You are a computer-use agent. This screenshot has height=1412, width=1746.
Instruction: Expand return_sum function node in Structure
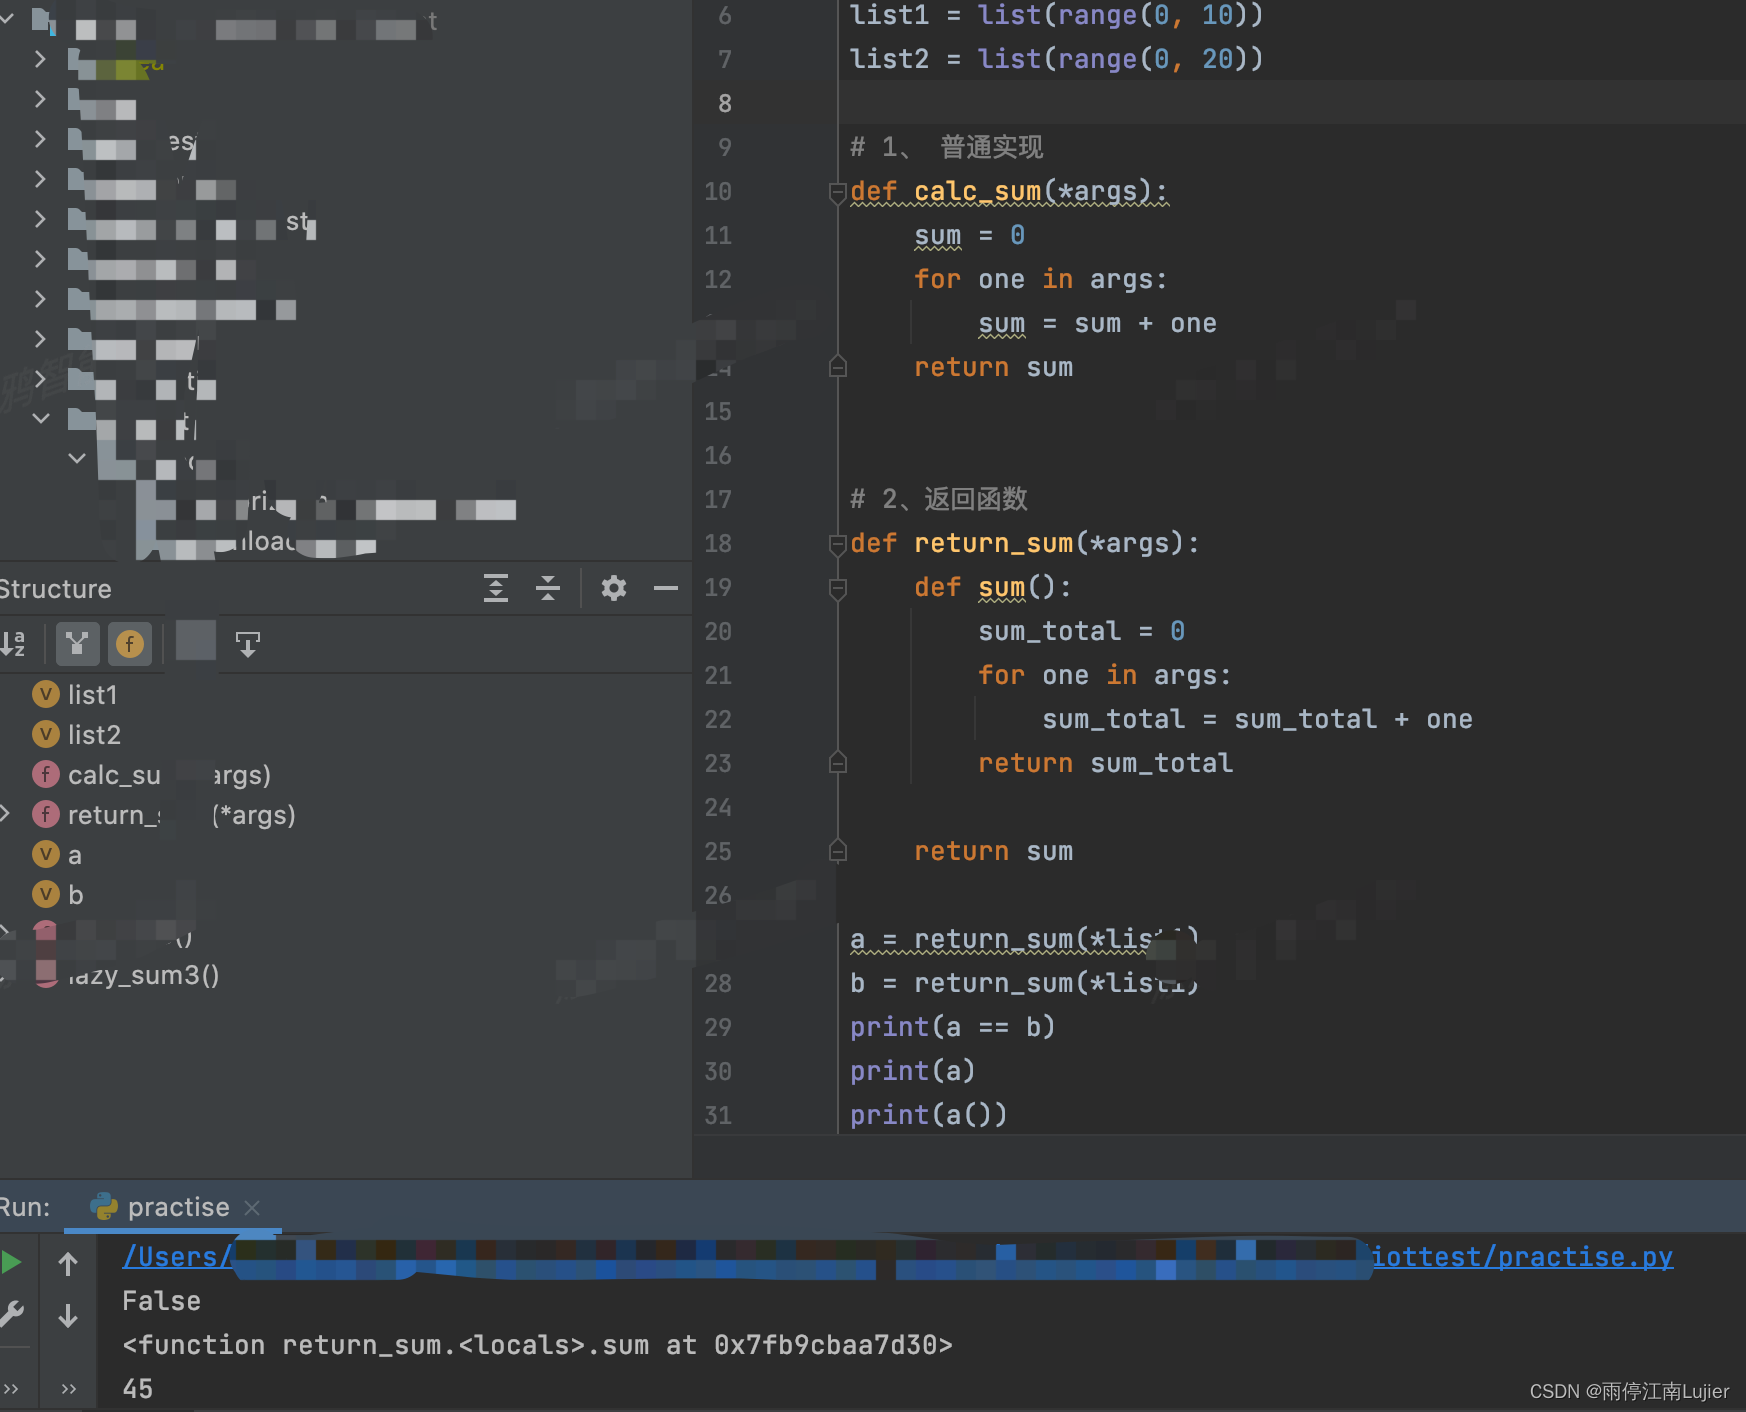pos(6,814)
